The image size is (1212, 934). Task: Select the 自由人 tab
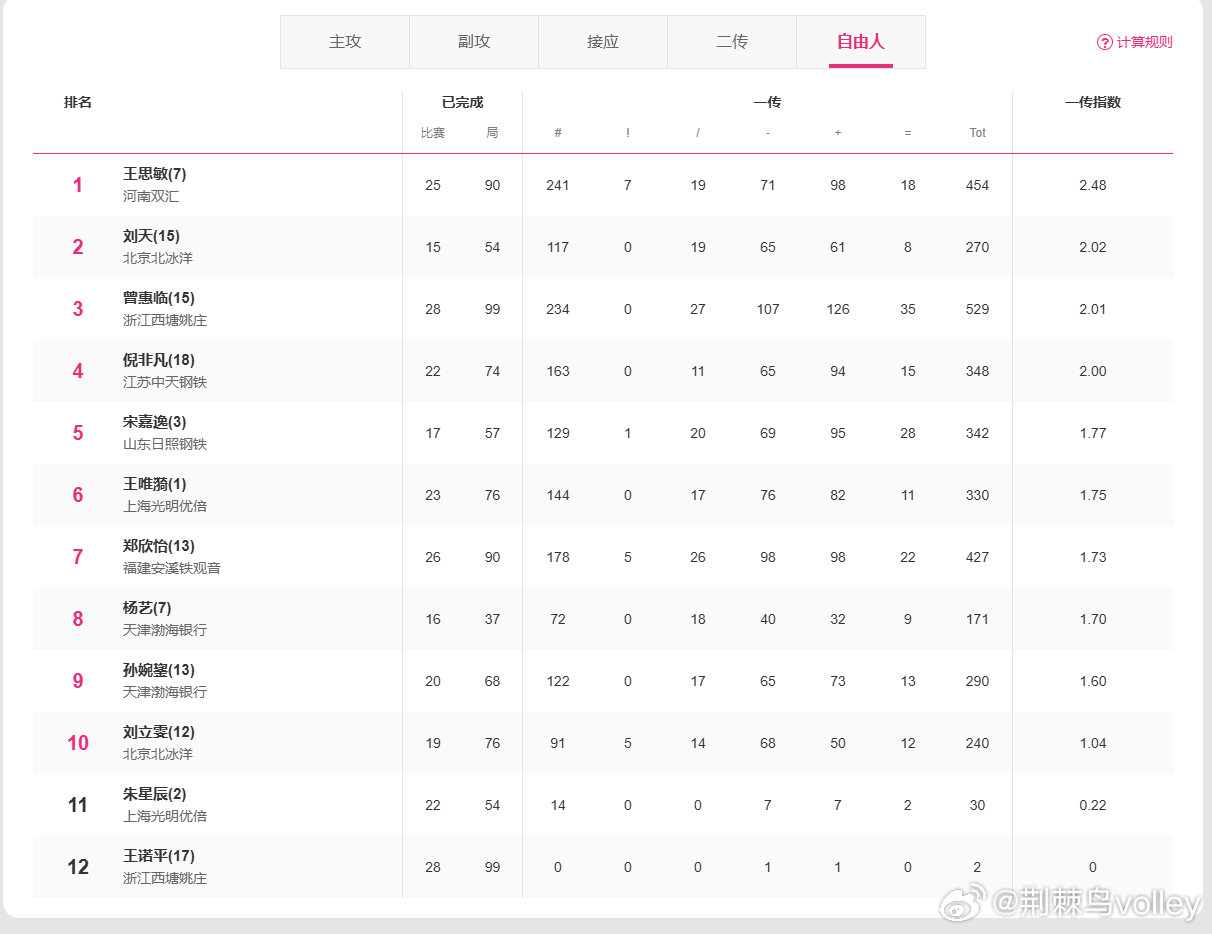(861, 42)
